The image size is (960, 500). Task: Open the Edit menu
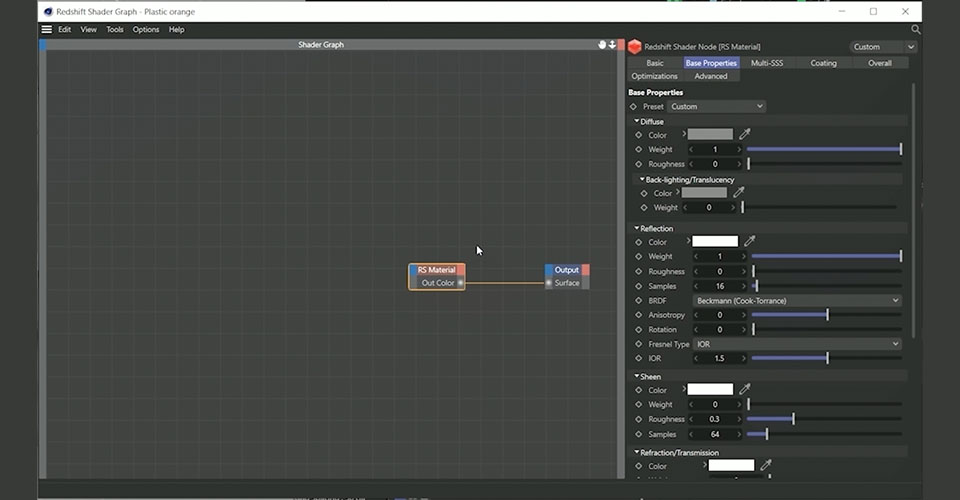point(64,29)
